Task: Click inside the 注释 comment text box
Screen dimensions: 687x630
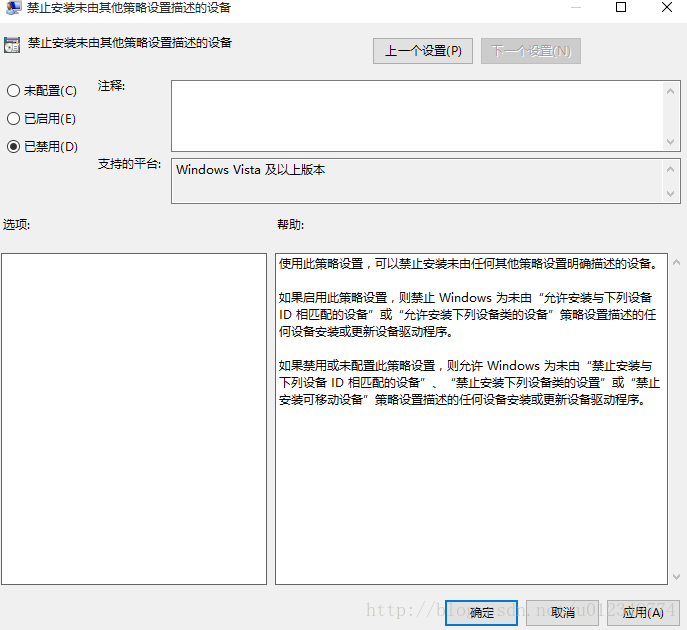Action: click(418, 116)
